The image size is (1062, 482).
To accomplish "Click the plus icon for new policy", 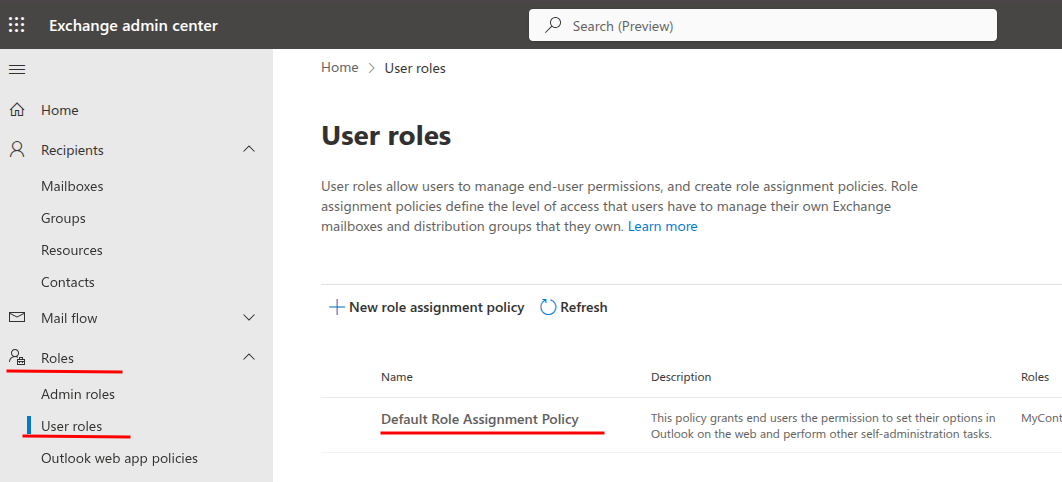I will coord(337,307).
